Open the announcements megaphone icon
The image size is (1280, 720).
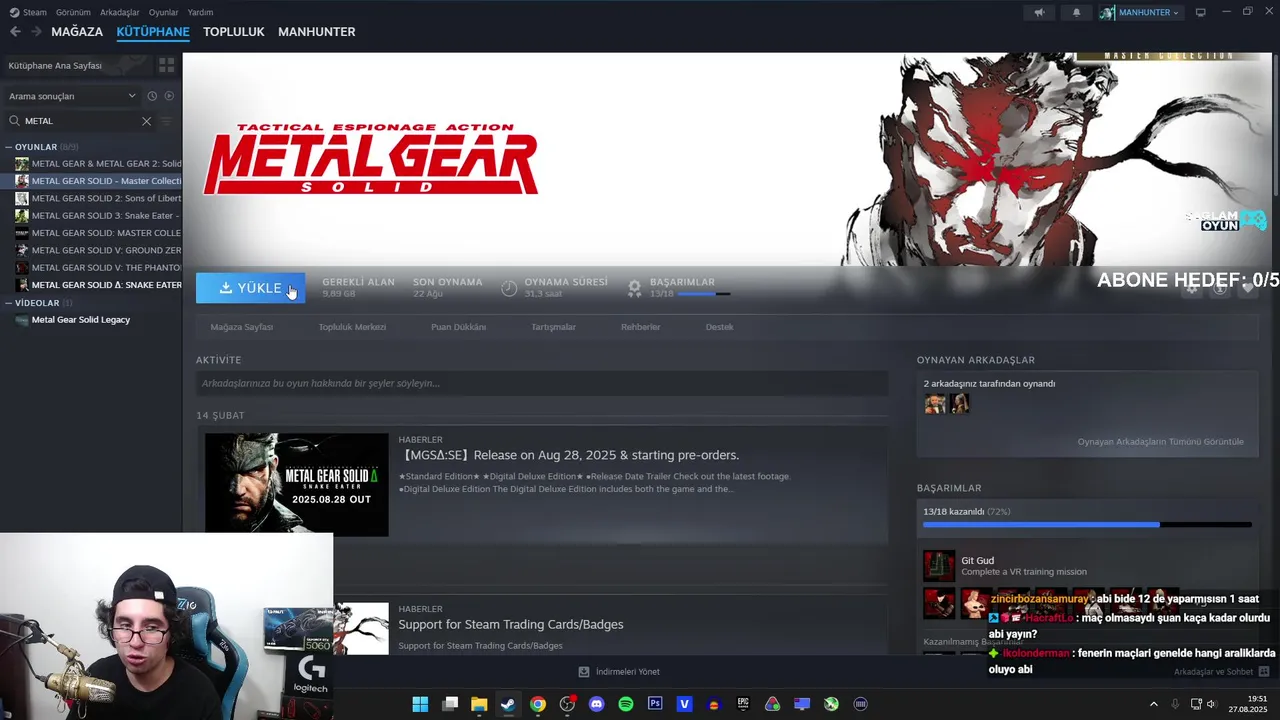coord(1039,12)
